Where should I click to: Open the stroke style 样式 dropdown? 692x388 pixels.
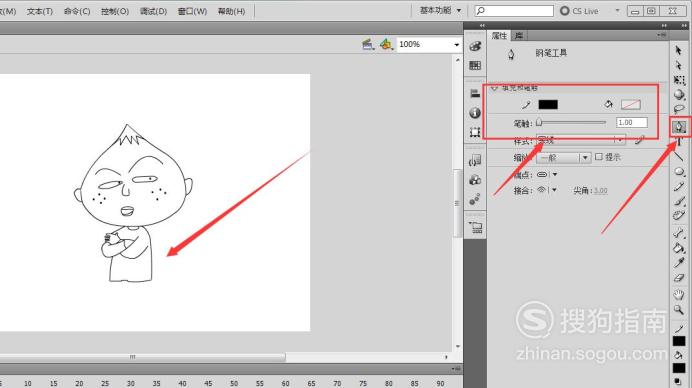click(x=581, y=140)
